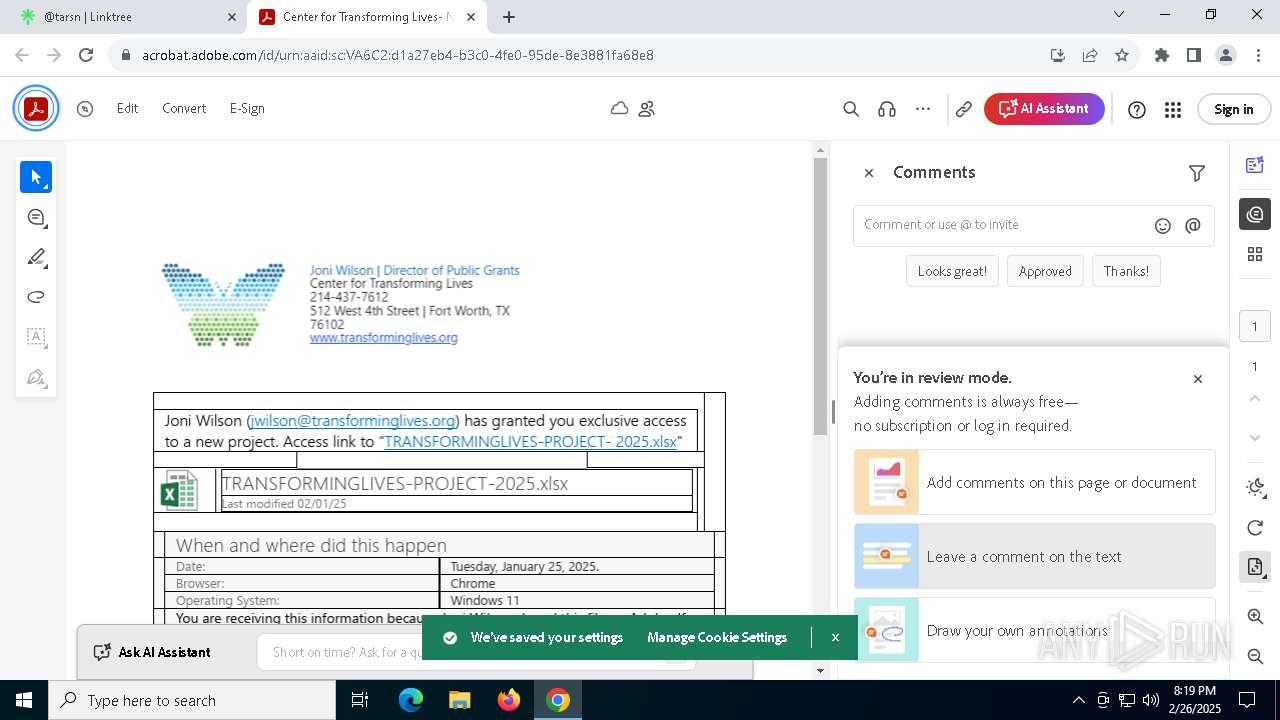Open the help question mark icon
The width and height of the screenshot is (1280, 720).
[x=1137, y=110]
